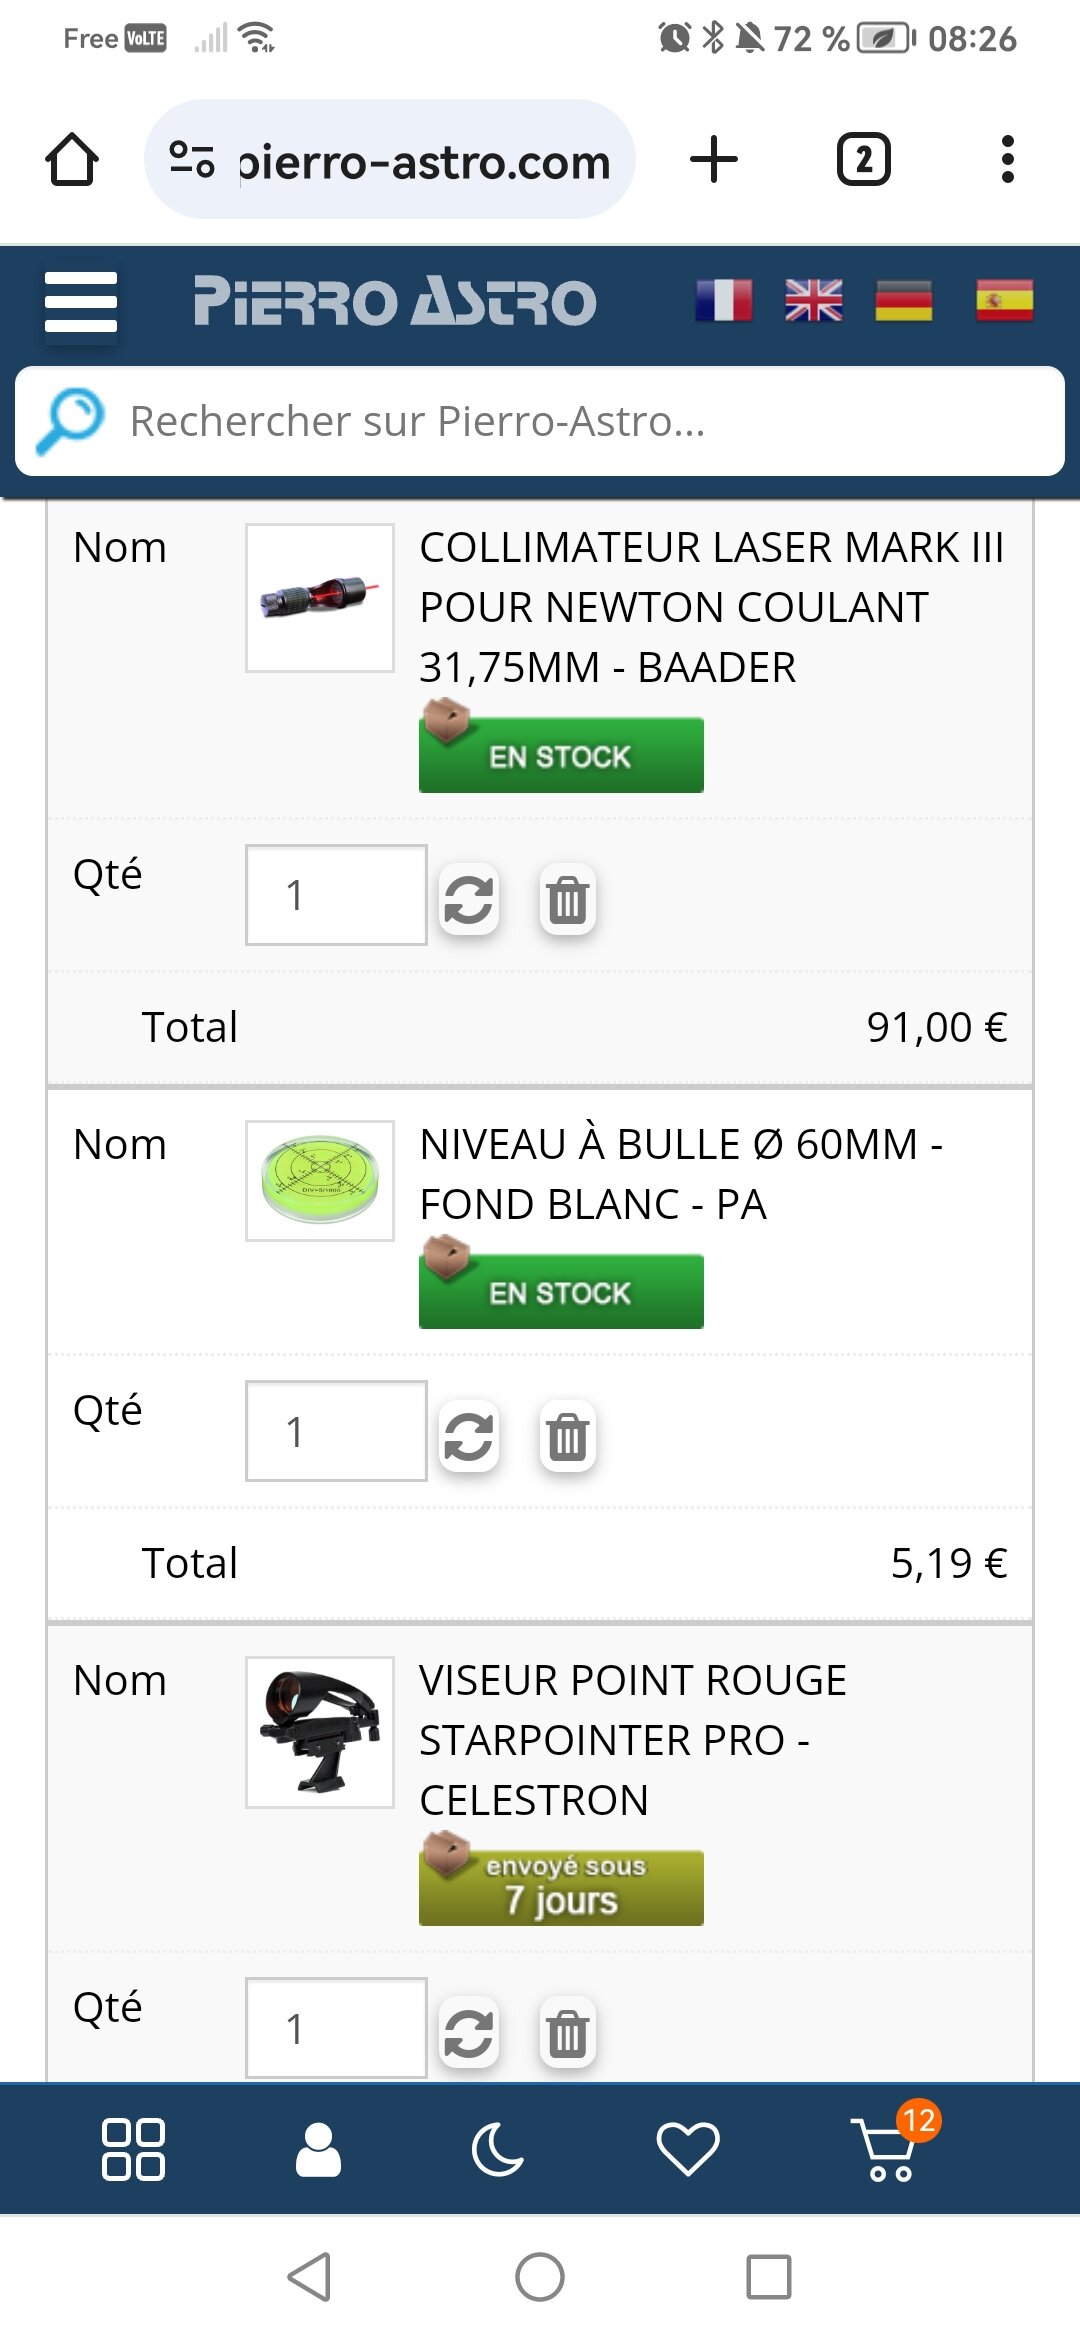This screenshot has height=2340, width=1080.
Task: Open the user account page
Action: [x=318, y=2149]
